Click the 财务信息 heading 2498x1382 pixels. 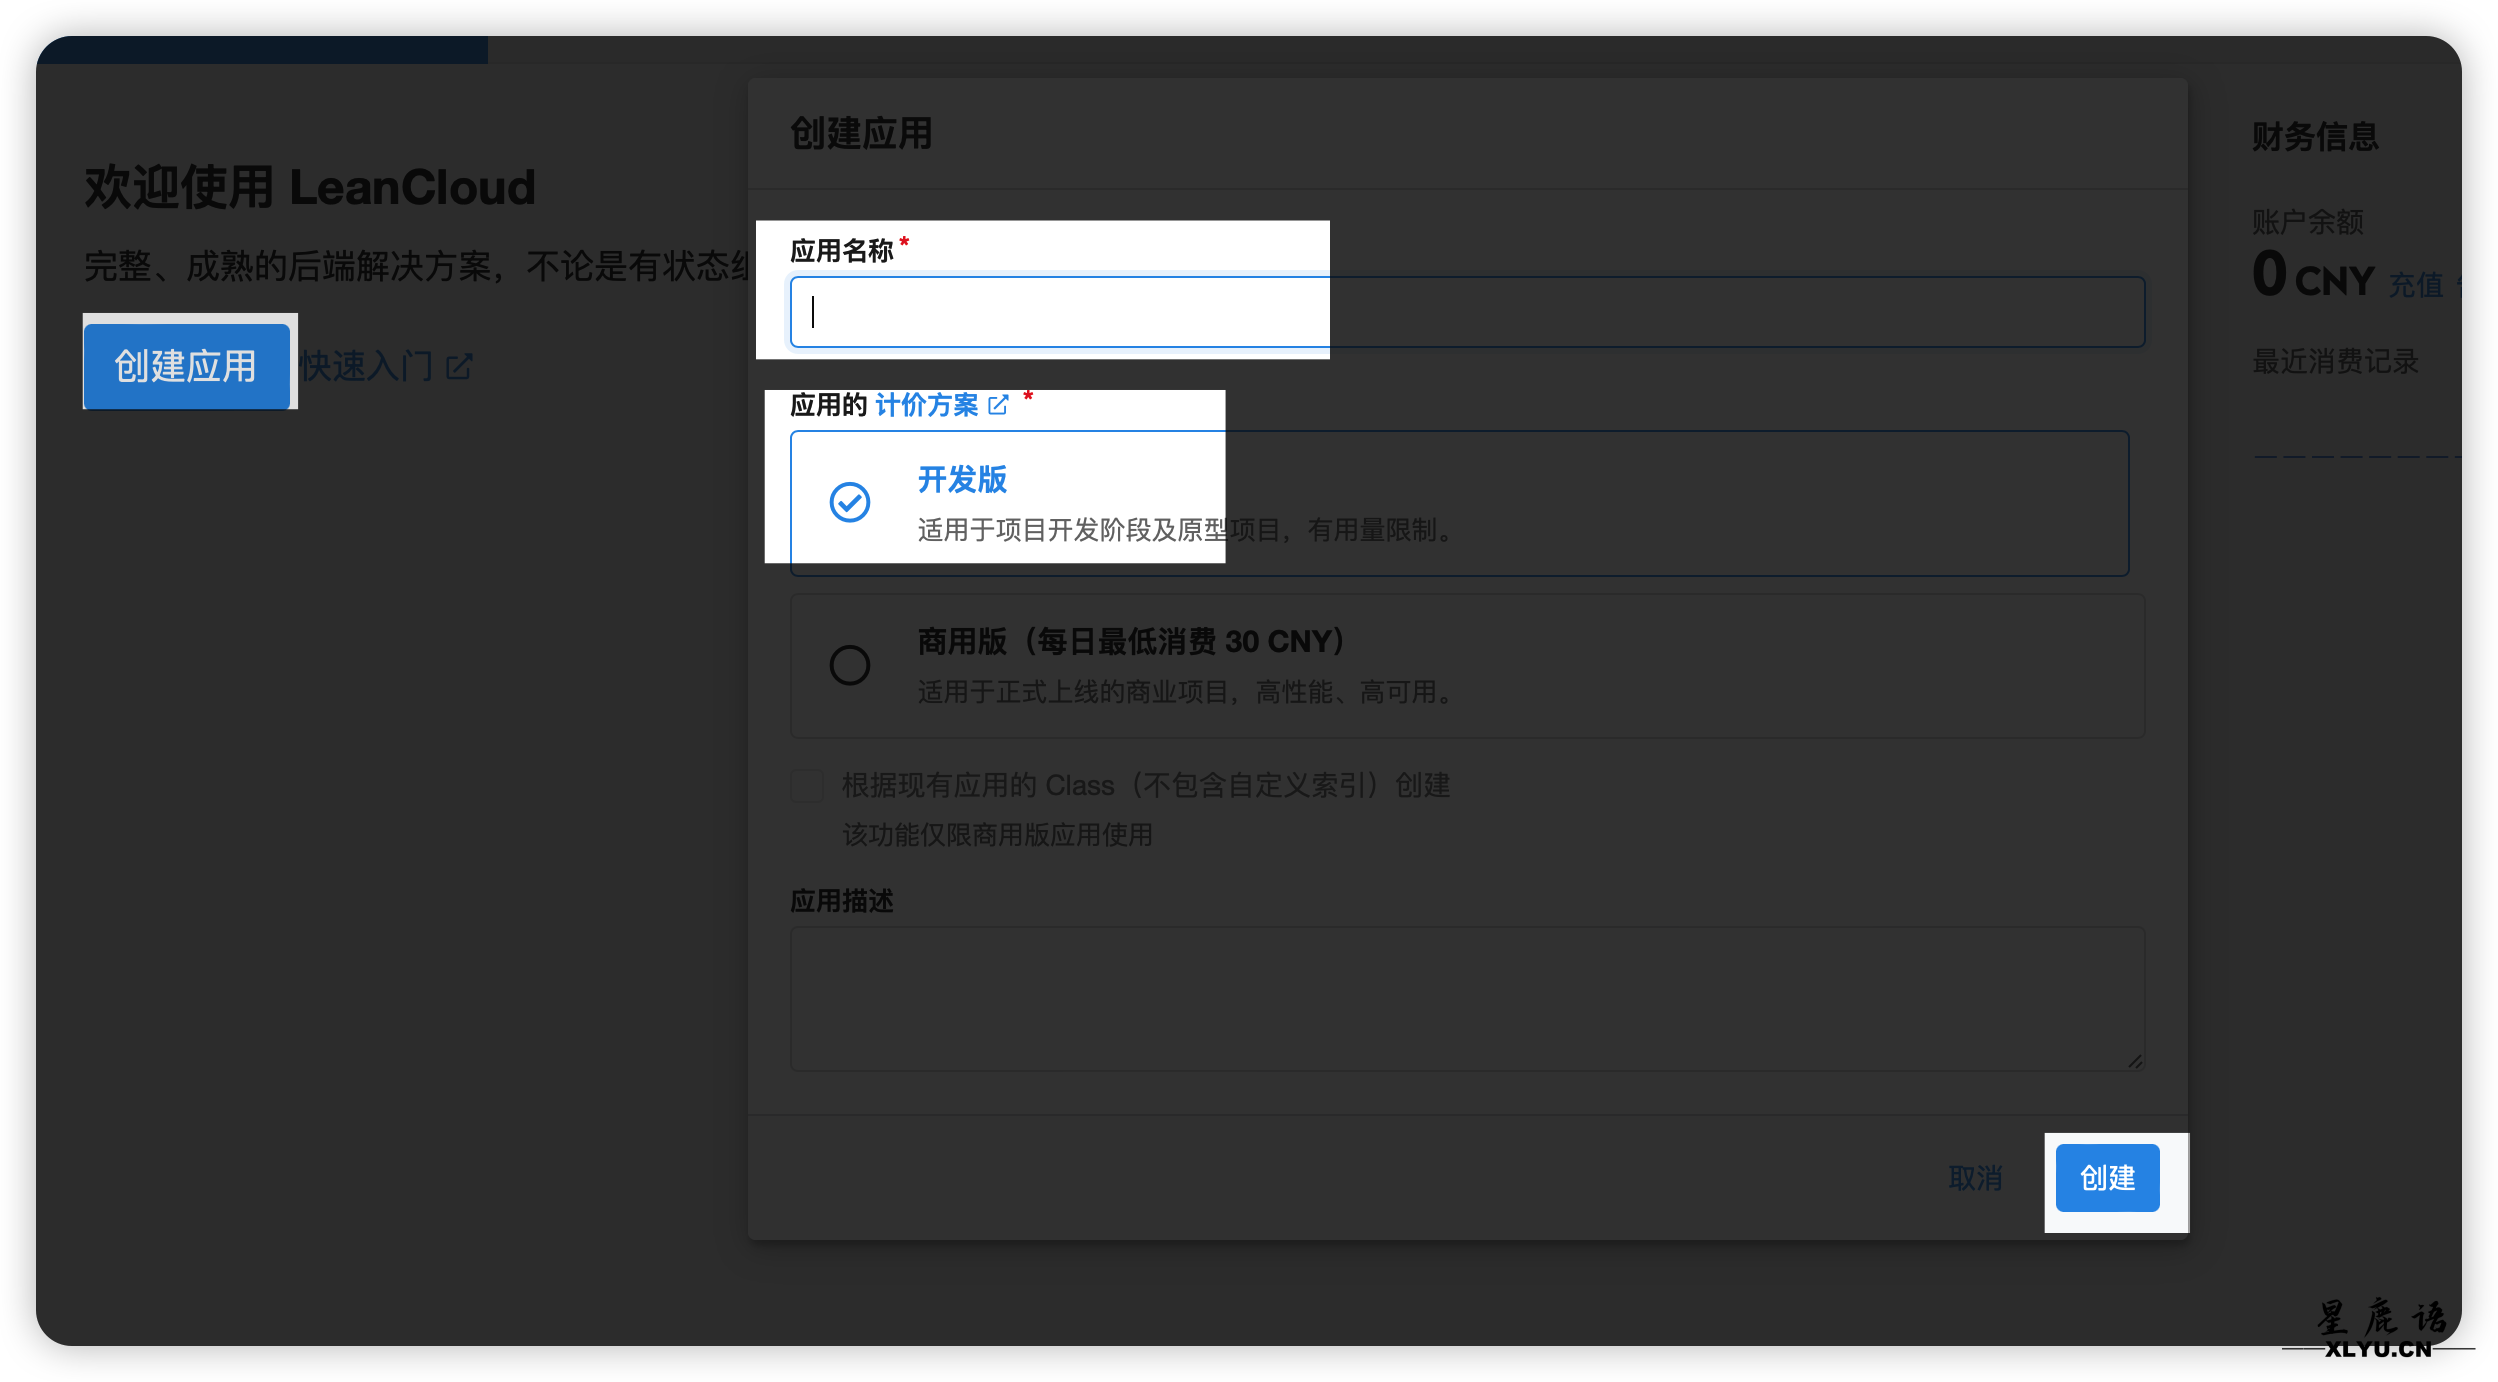[2315, 137]
